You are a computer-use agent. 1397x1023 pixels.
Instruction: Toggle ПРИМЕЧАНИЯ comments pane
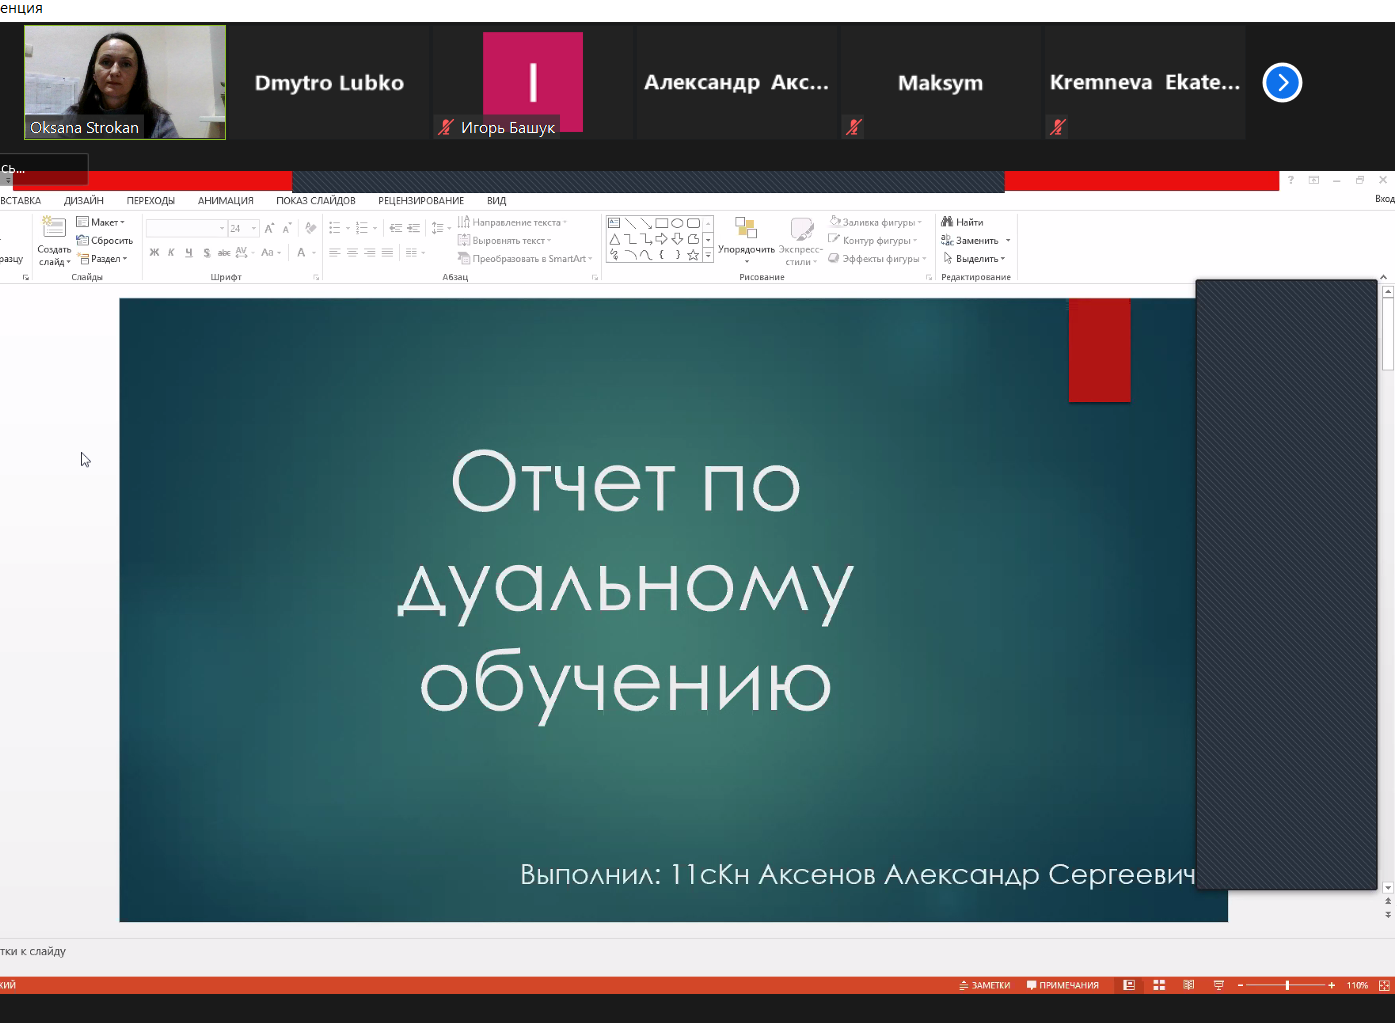click(x=1063, y=985)
